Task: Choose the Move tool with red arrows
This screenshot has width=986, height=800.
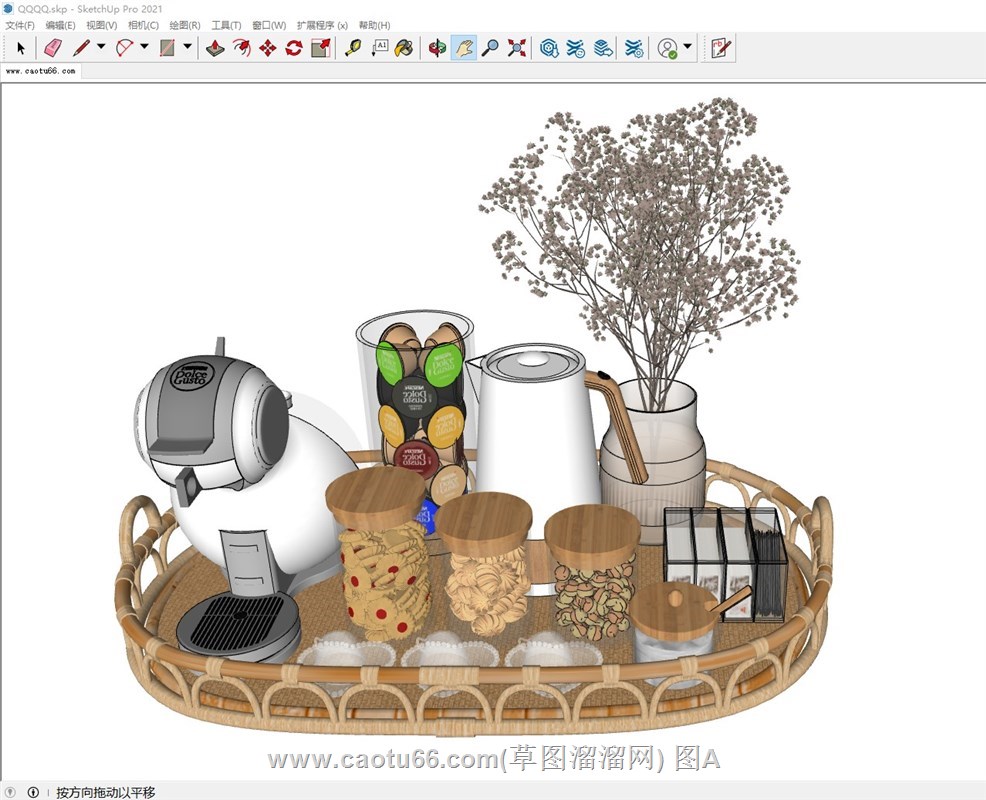Action: 268,47
